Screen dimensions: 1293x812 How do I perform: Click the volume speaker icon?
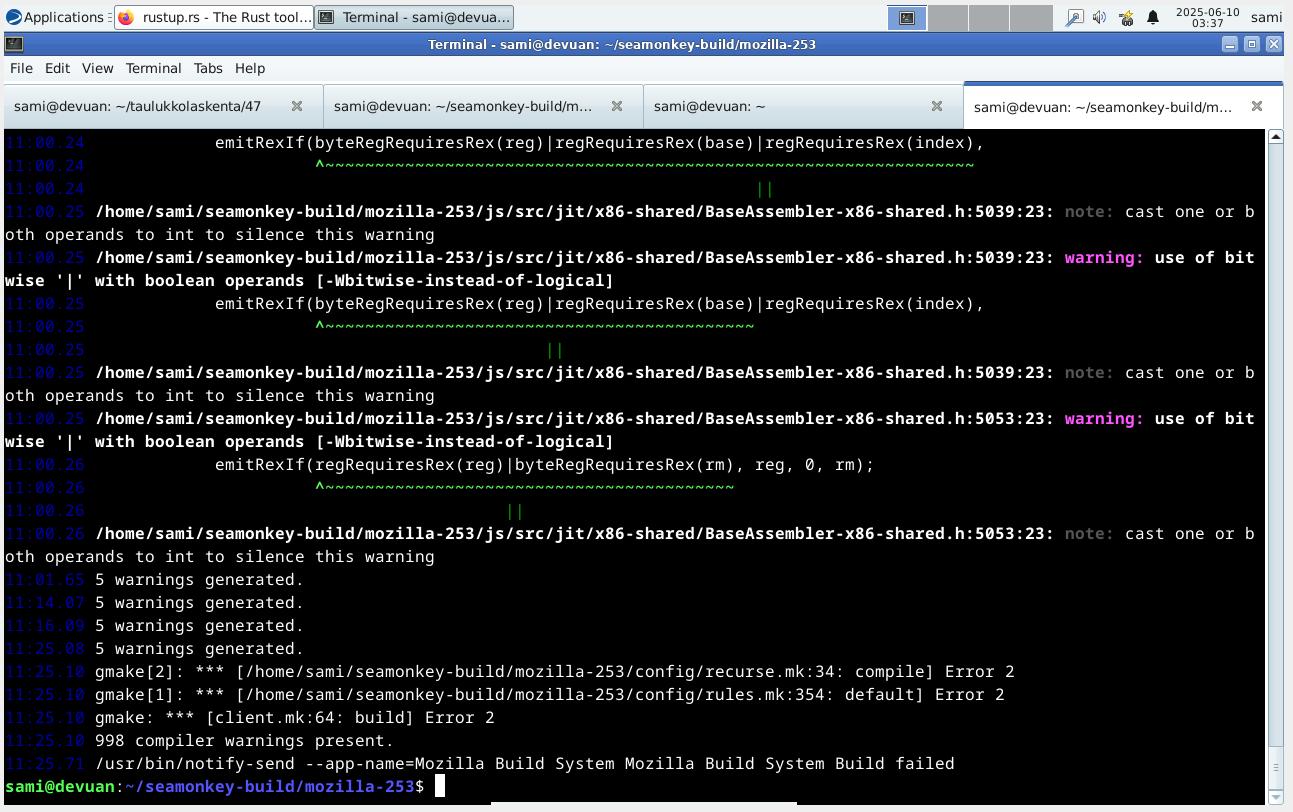(1100, 17)
